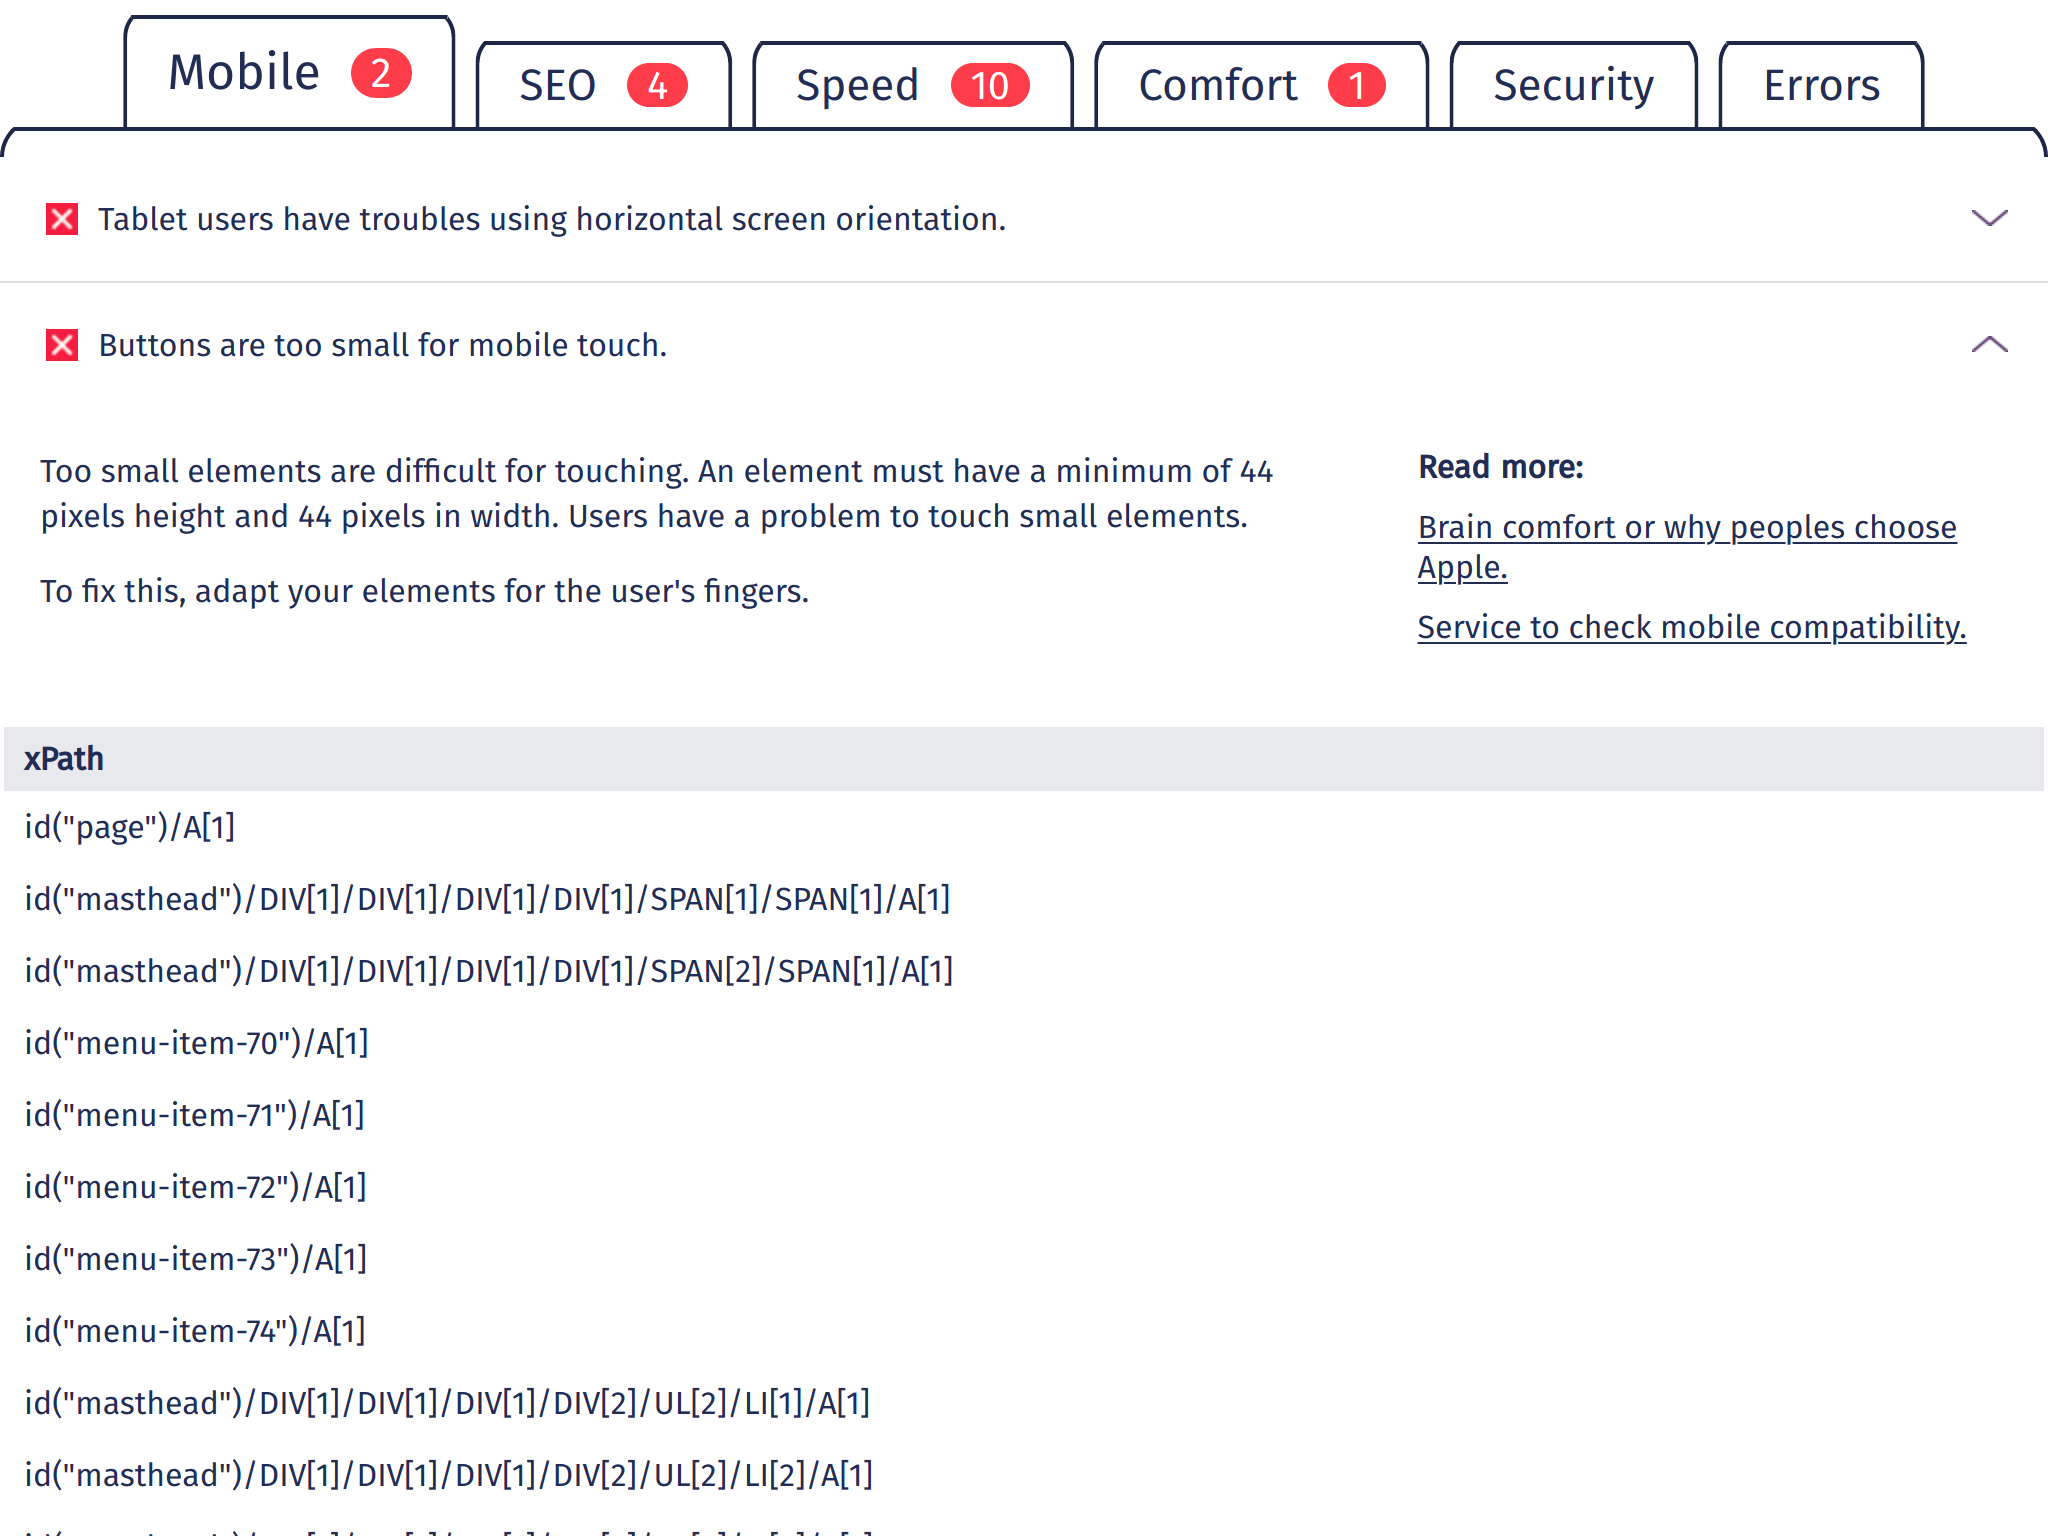The height and width of the screenshot is (1536, 2048).
Task: Click red X icon beside small buttons issue
Action: click(62, 345)
